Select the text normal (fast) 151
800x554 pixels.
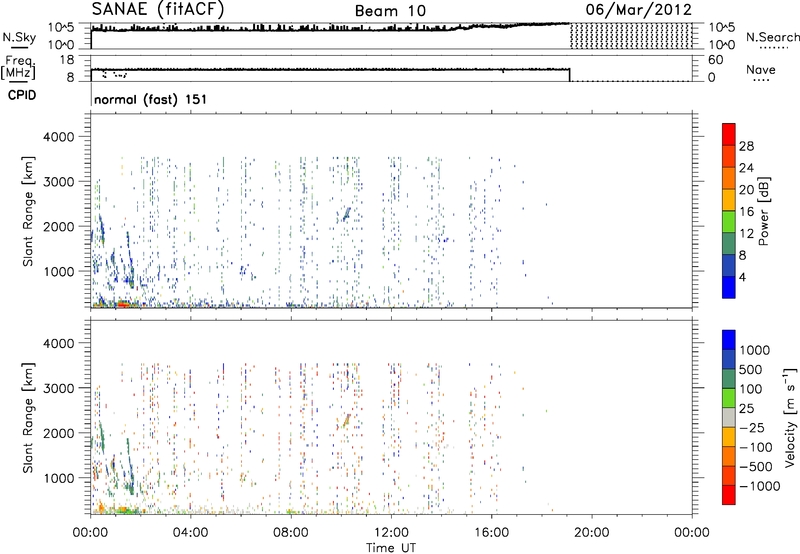151,99
